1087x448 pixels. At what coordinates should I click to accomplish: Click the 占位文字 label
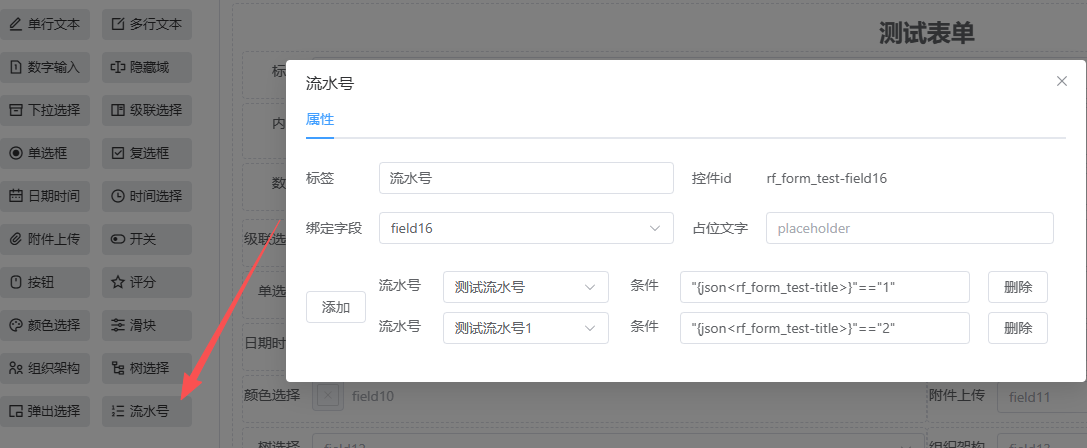(720, 228)
